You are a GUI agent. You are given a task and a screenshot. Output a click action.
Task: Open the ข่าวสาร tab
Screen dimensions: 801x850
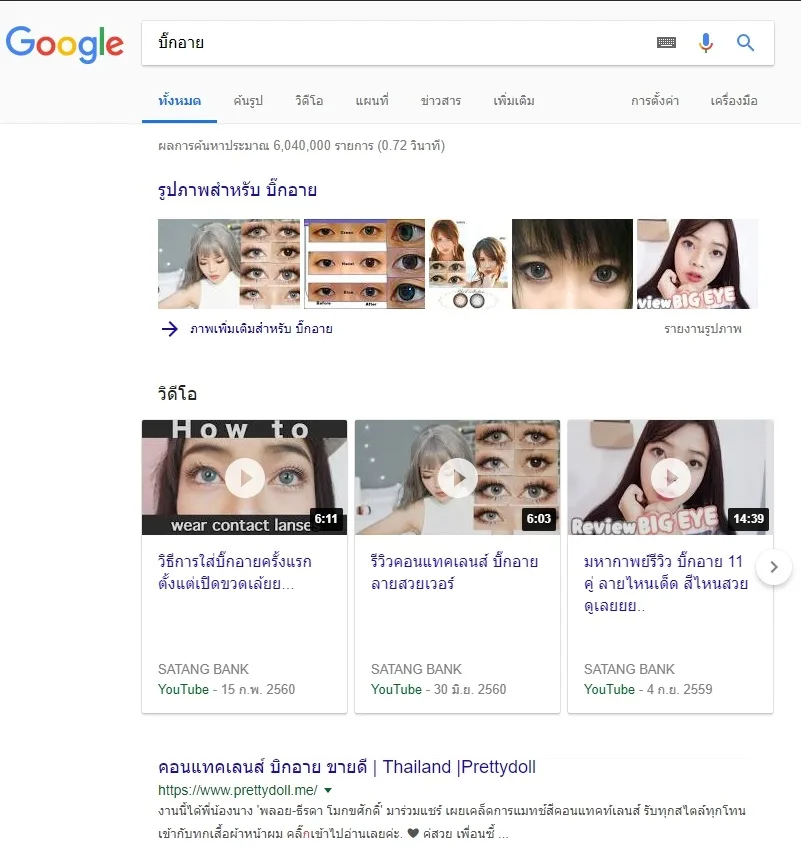(441, 101)
